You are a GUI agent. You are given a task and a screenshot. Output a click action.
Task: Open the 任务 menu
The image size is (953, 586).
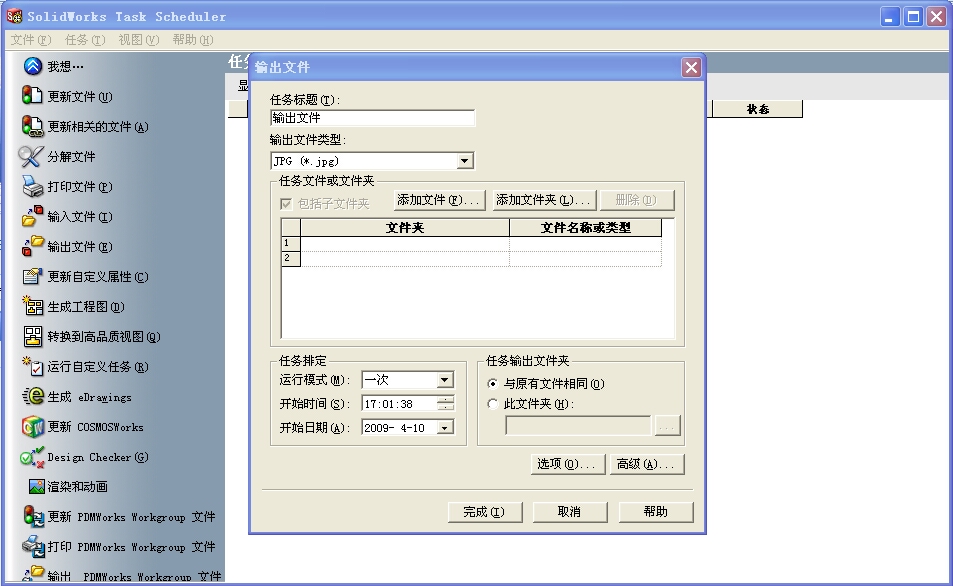point(85,40)
